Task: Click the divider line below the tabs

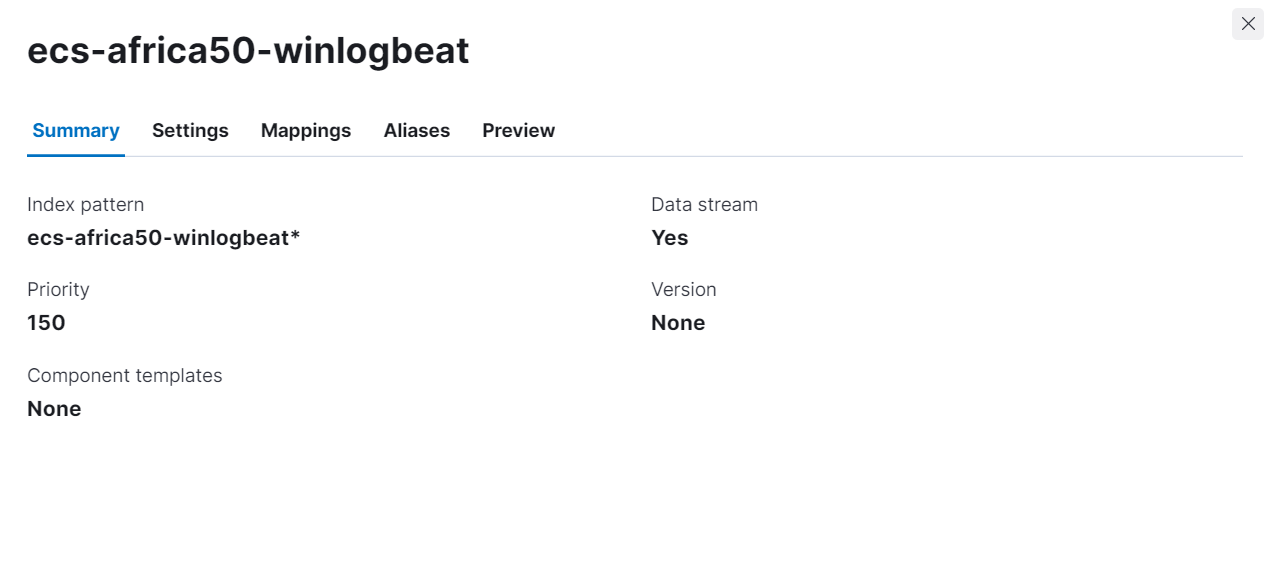Action: (x=700, y=156)
